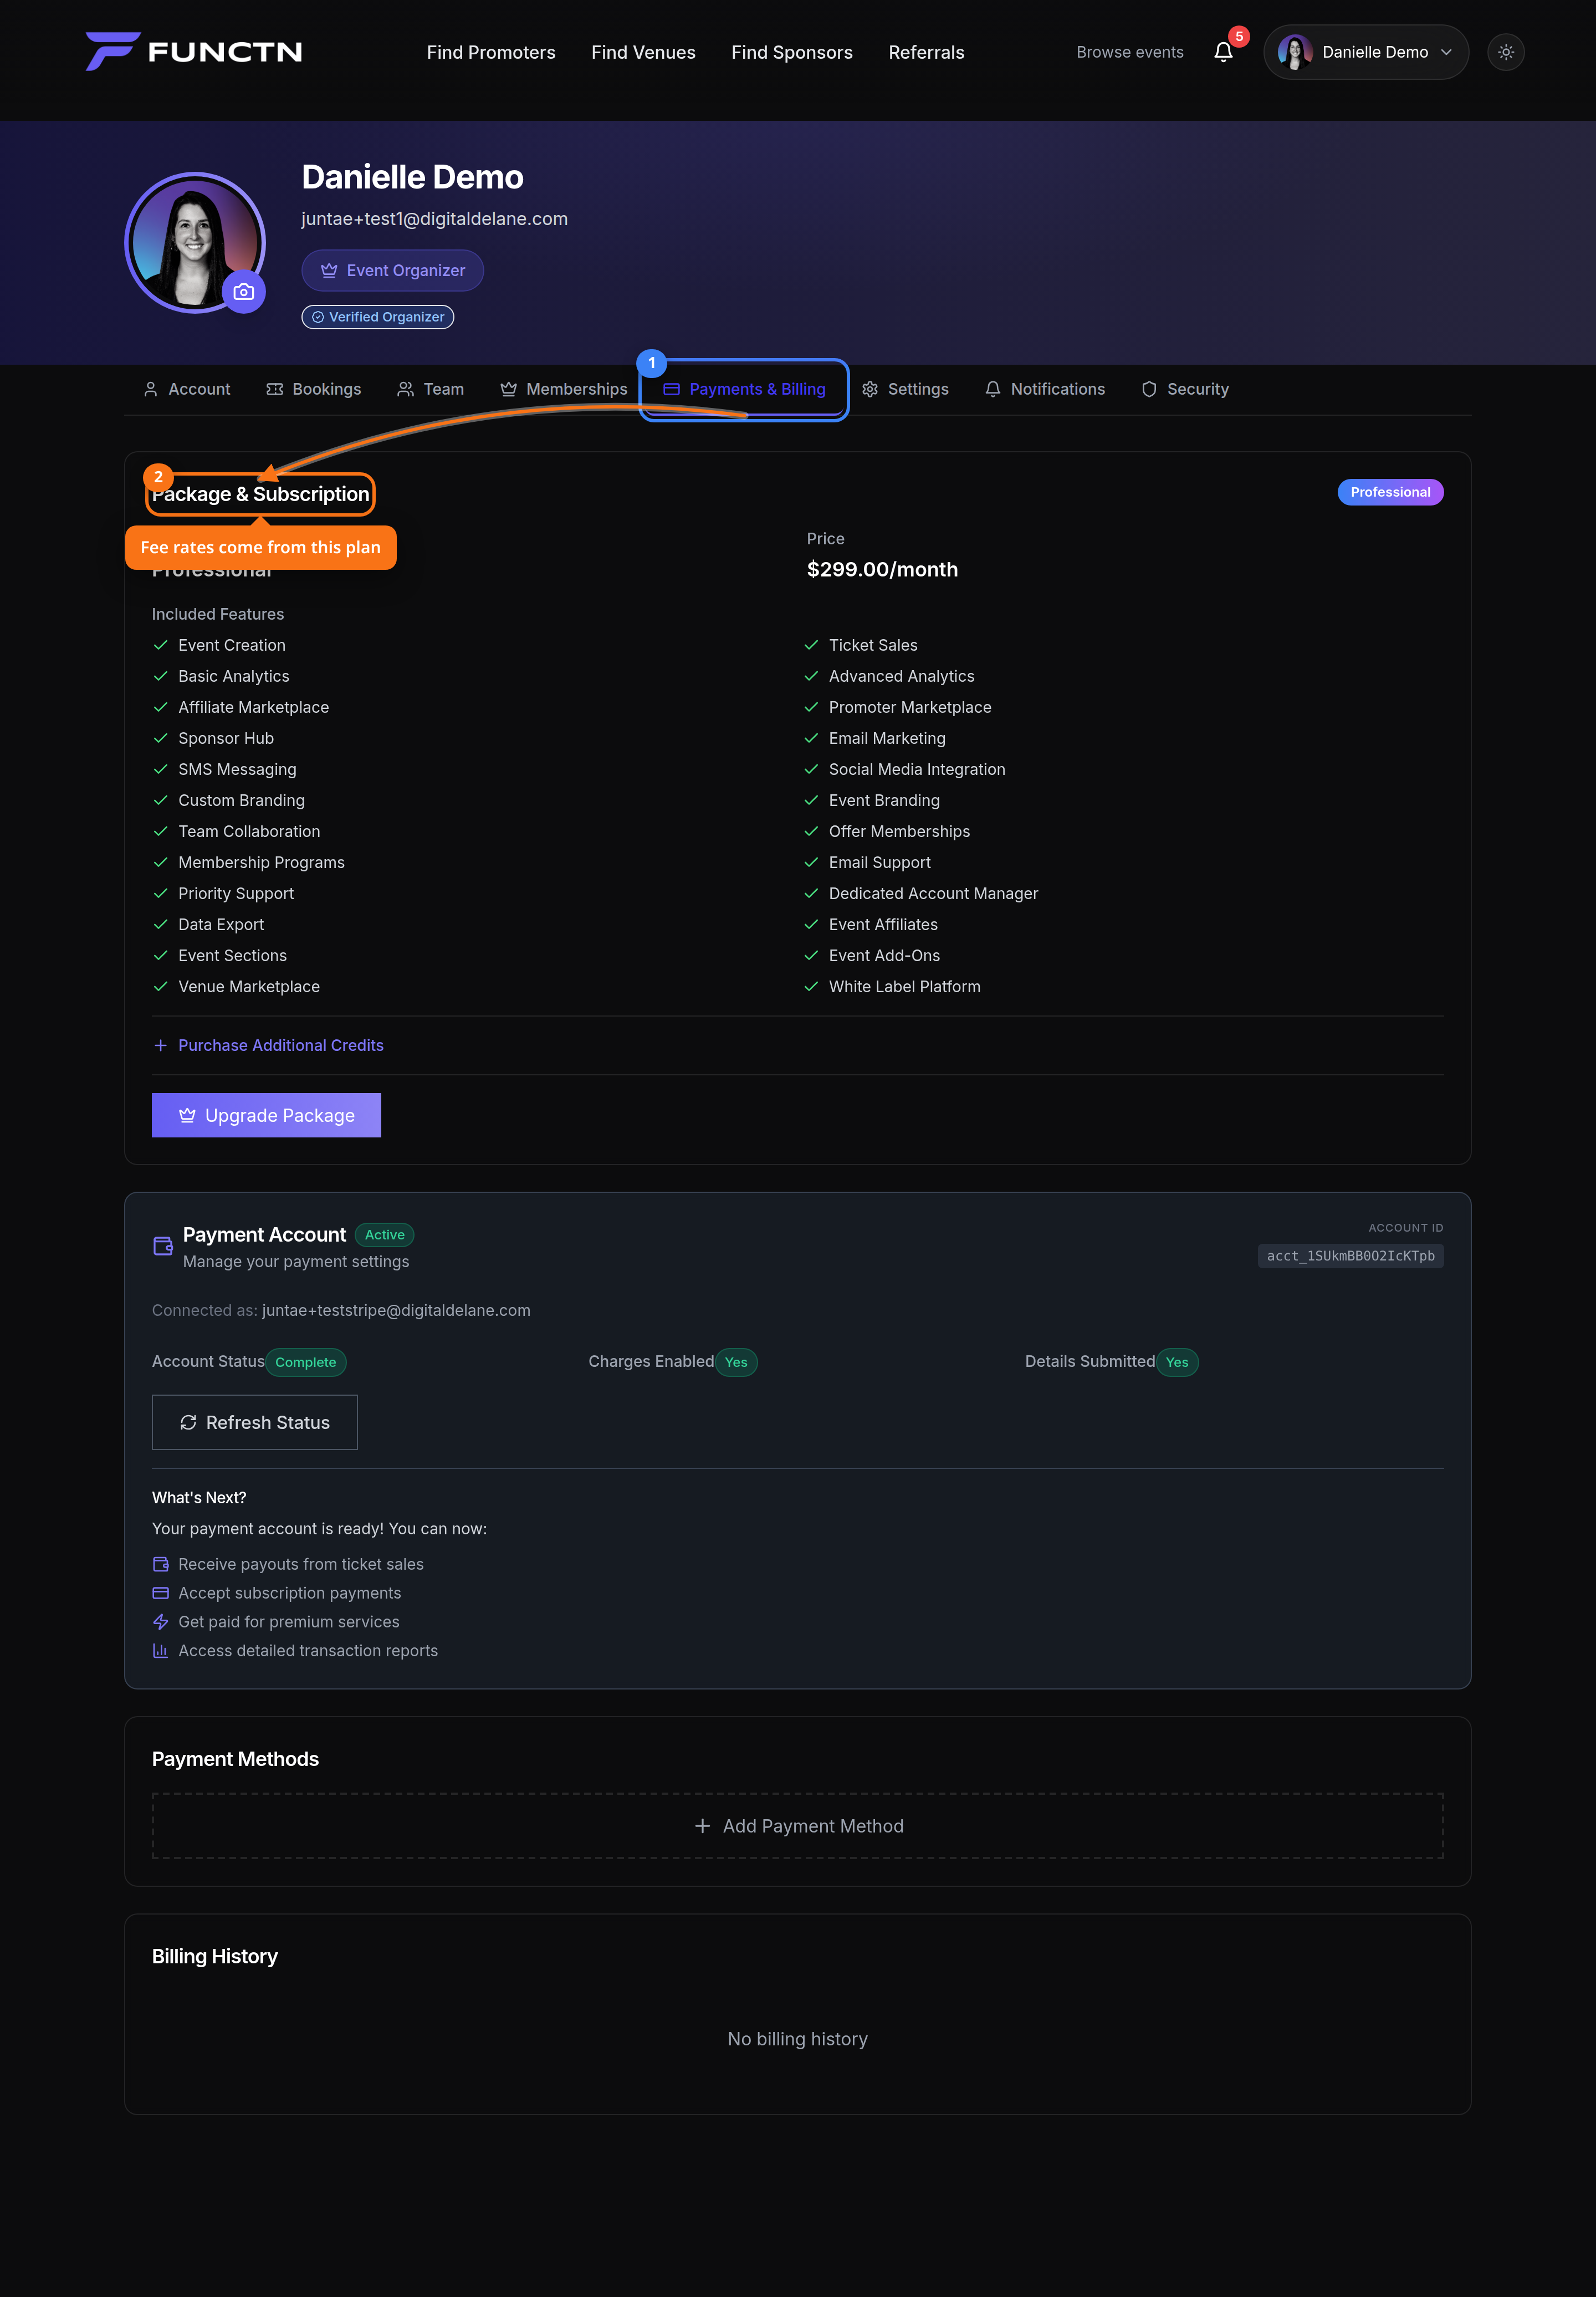Open the Danielle Demo account dropdown

click(1365, 52)
